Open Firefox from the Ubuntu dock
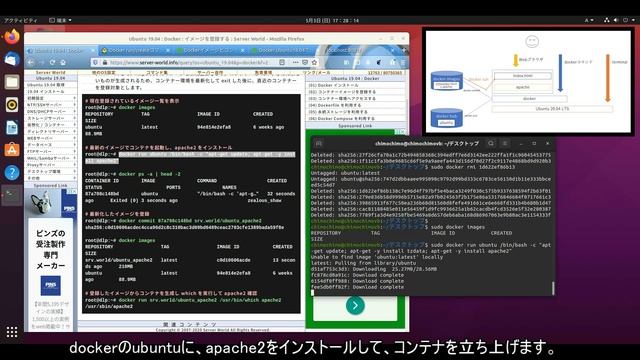 pos(12,37)
